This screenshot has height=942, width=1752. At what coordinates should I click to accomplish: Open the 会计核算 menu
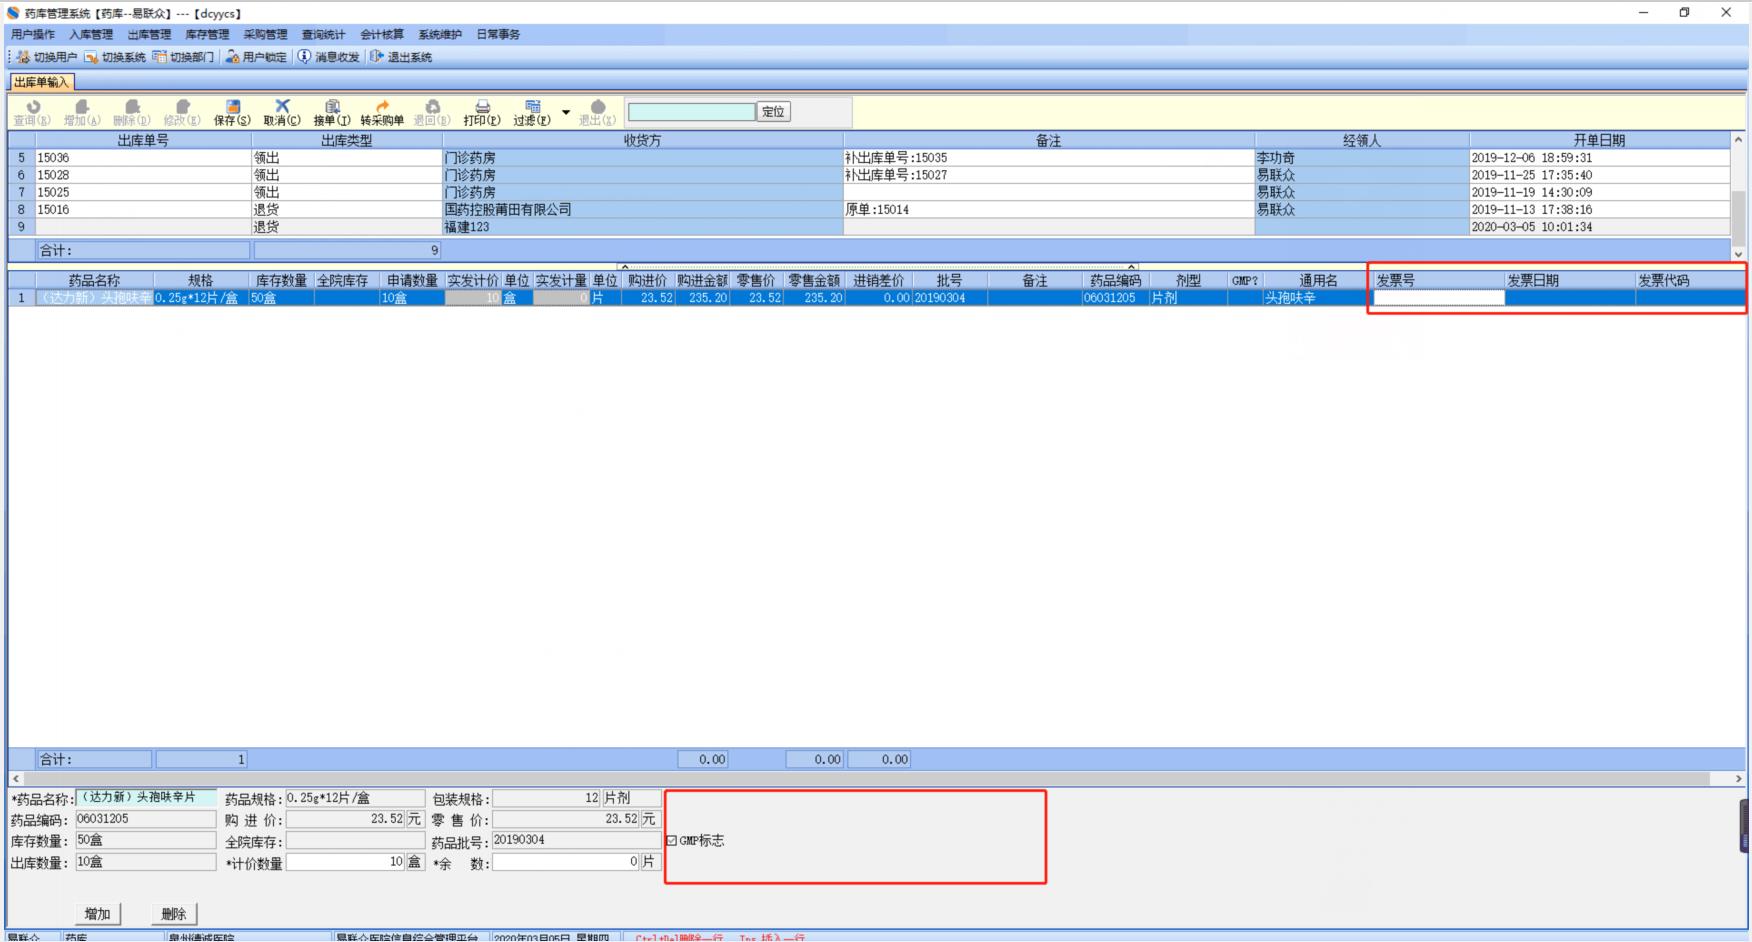pyautogui.click(x=382, y=34)
